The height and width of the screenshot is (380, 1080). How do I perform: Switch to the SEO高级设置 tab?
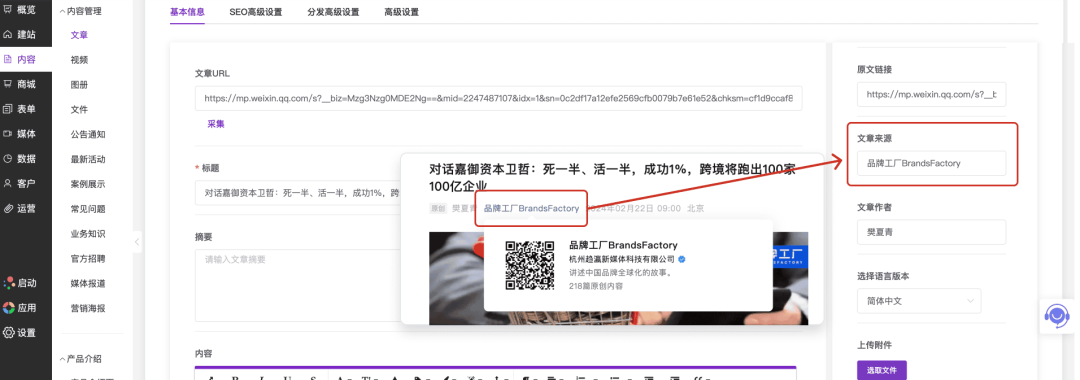(256, 12)
